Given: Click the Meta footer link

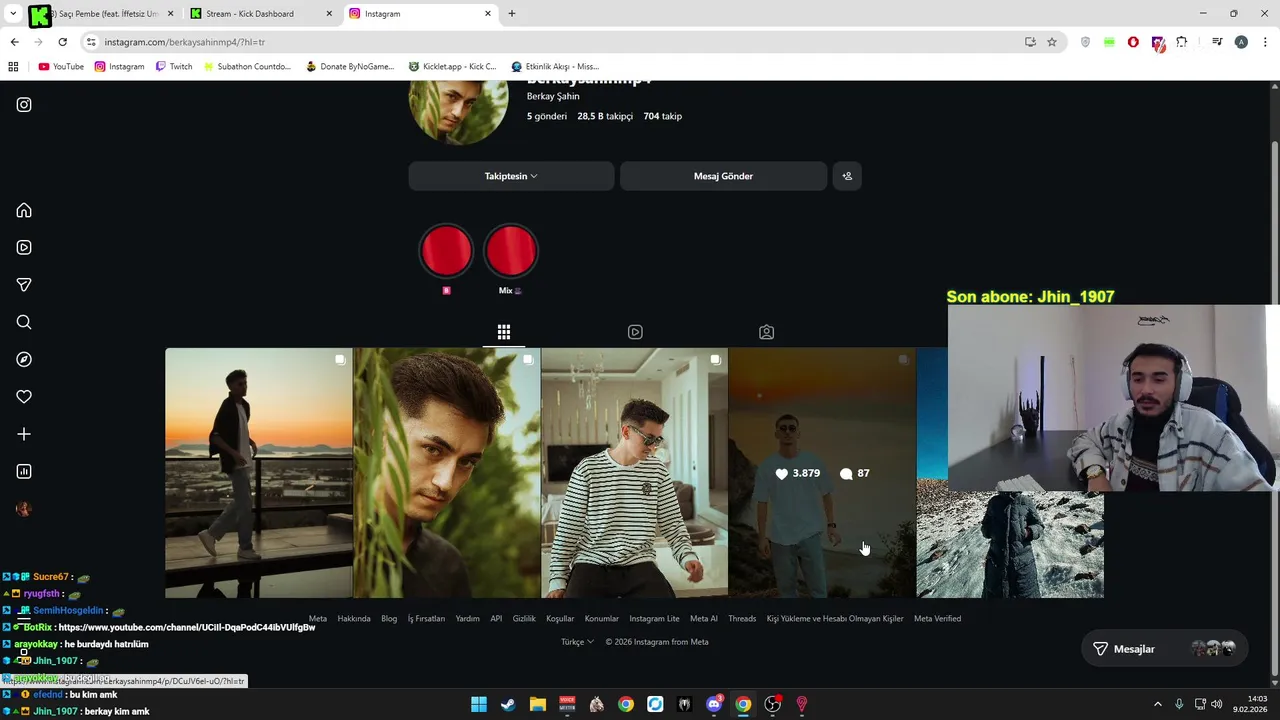Looking at the screenshot, I should [318, 618].
